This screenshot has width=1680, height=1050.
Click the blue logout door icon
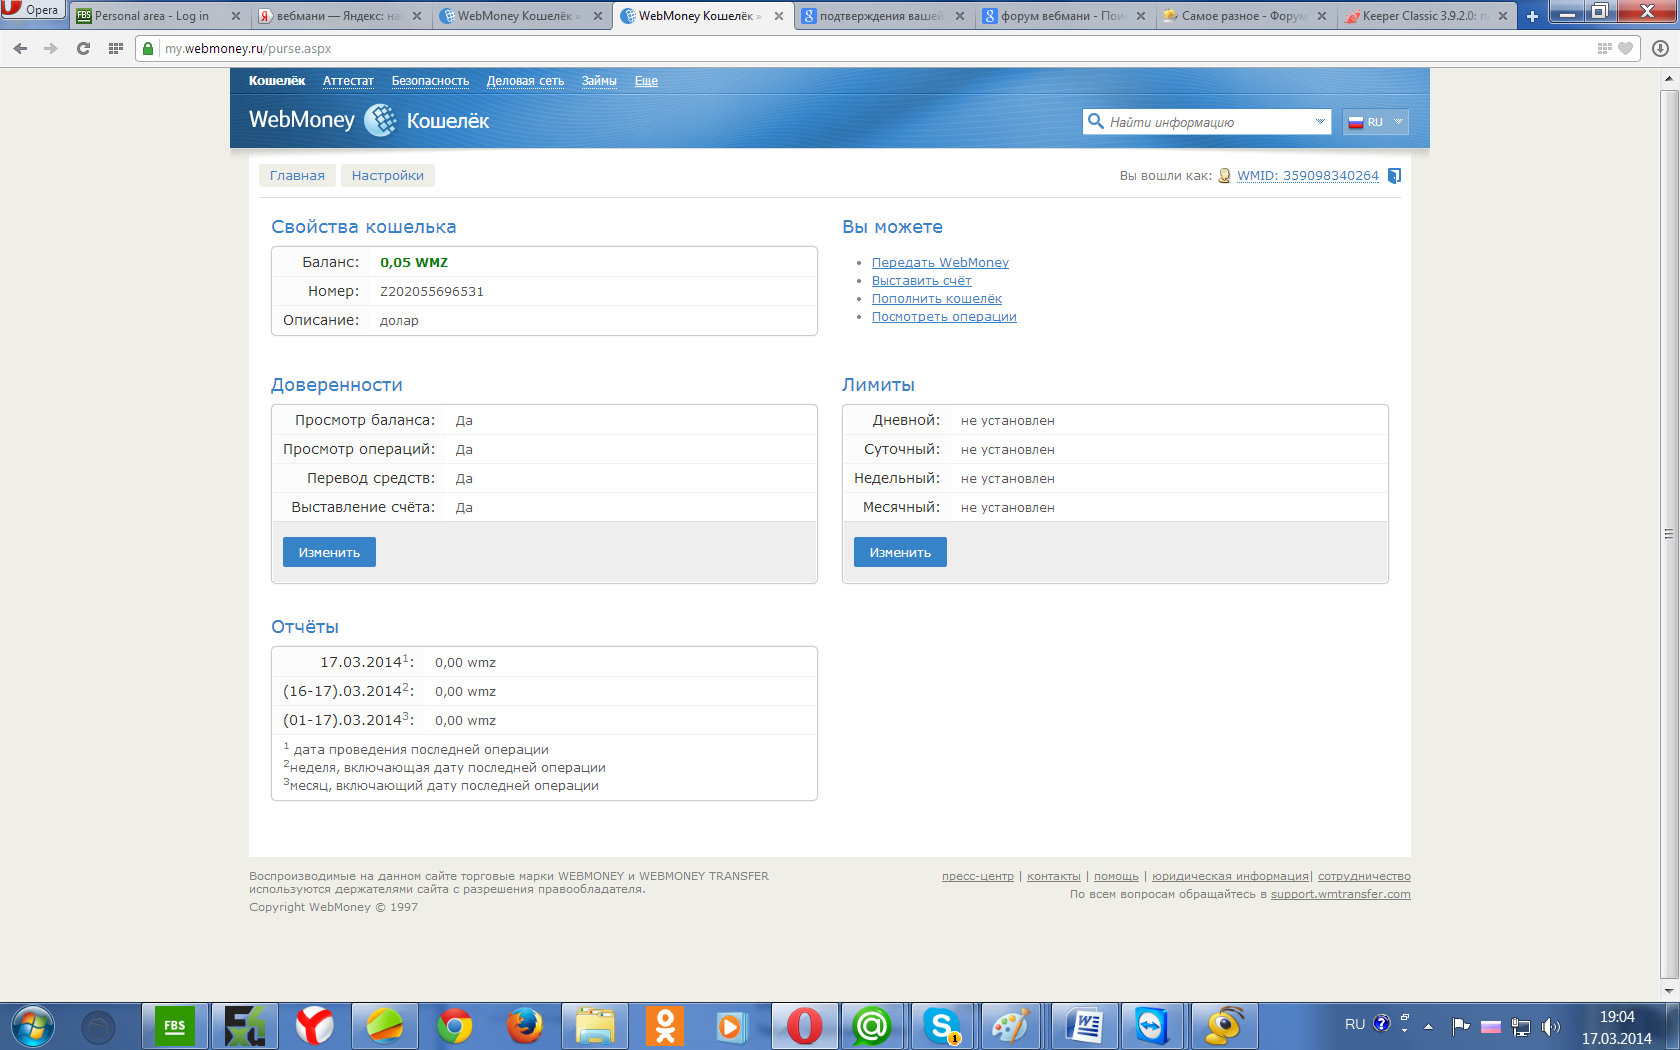[1394, 176]
